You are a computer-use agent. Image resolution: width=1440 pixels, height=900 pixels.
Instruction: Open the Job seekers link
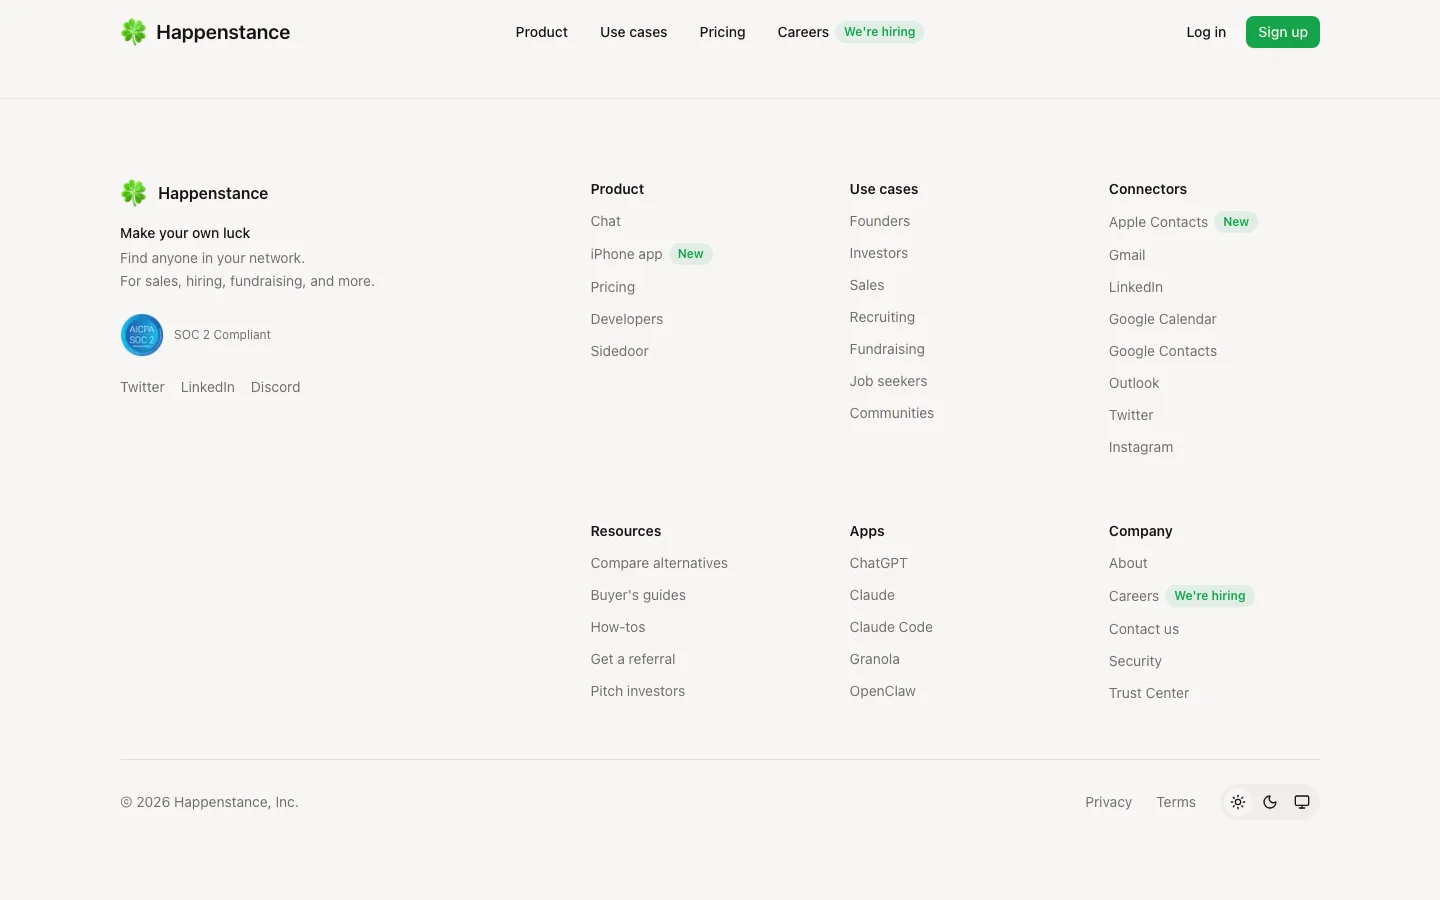pyautogui.click(x=888, y=381)
